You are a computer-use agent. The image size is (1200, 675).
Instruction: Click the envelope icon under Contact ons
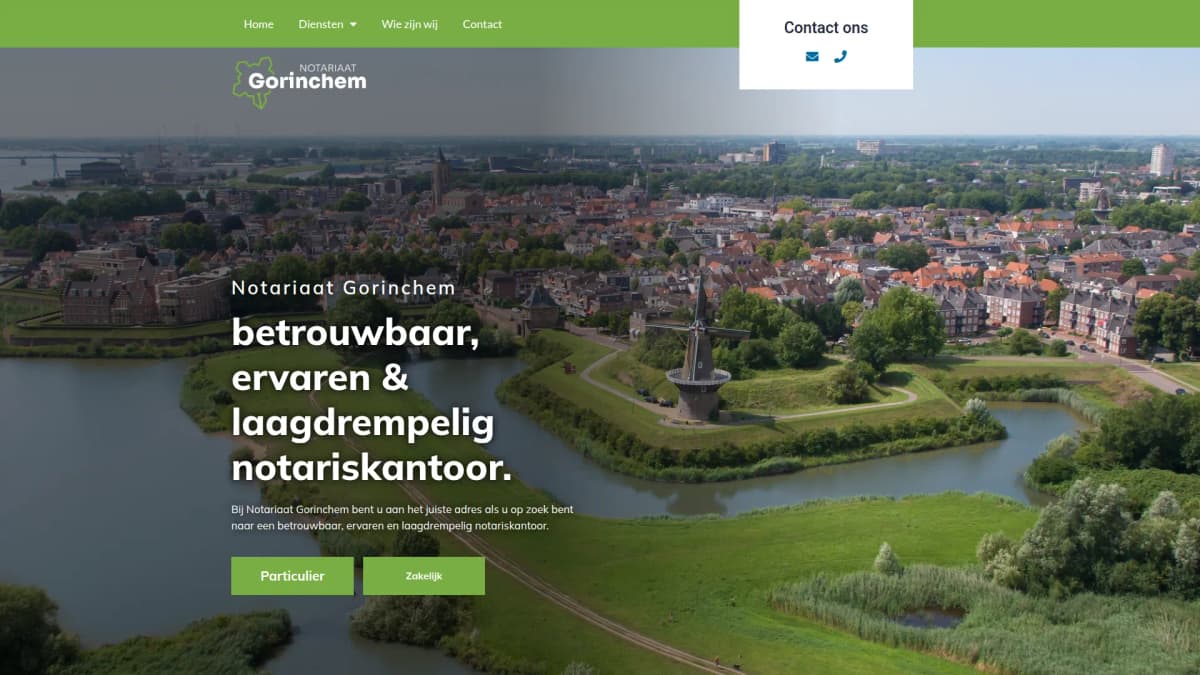[812, 56]
